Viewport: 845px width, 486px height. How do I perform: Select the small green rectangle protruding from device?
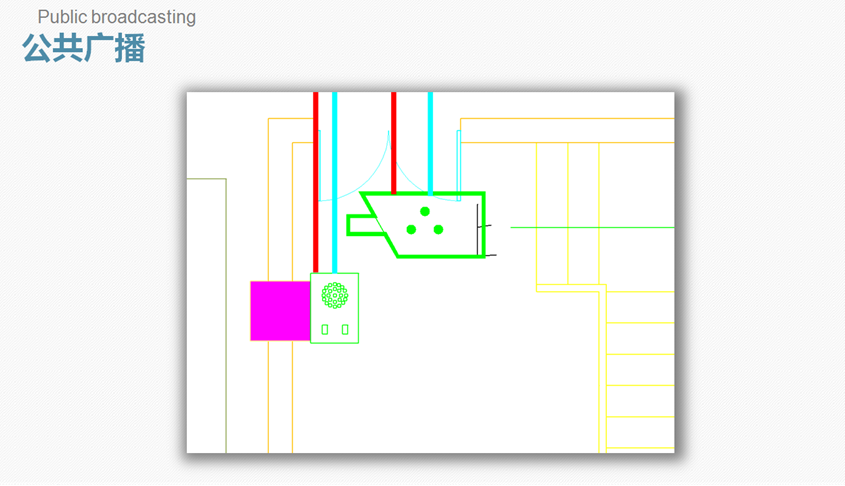point(362,225)
